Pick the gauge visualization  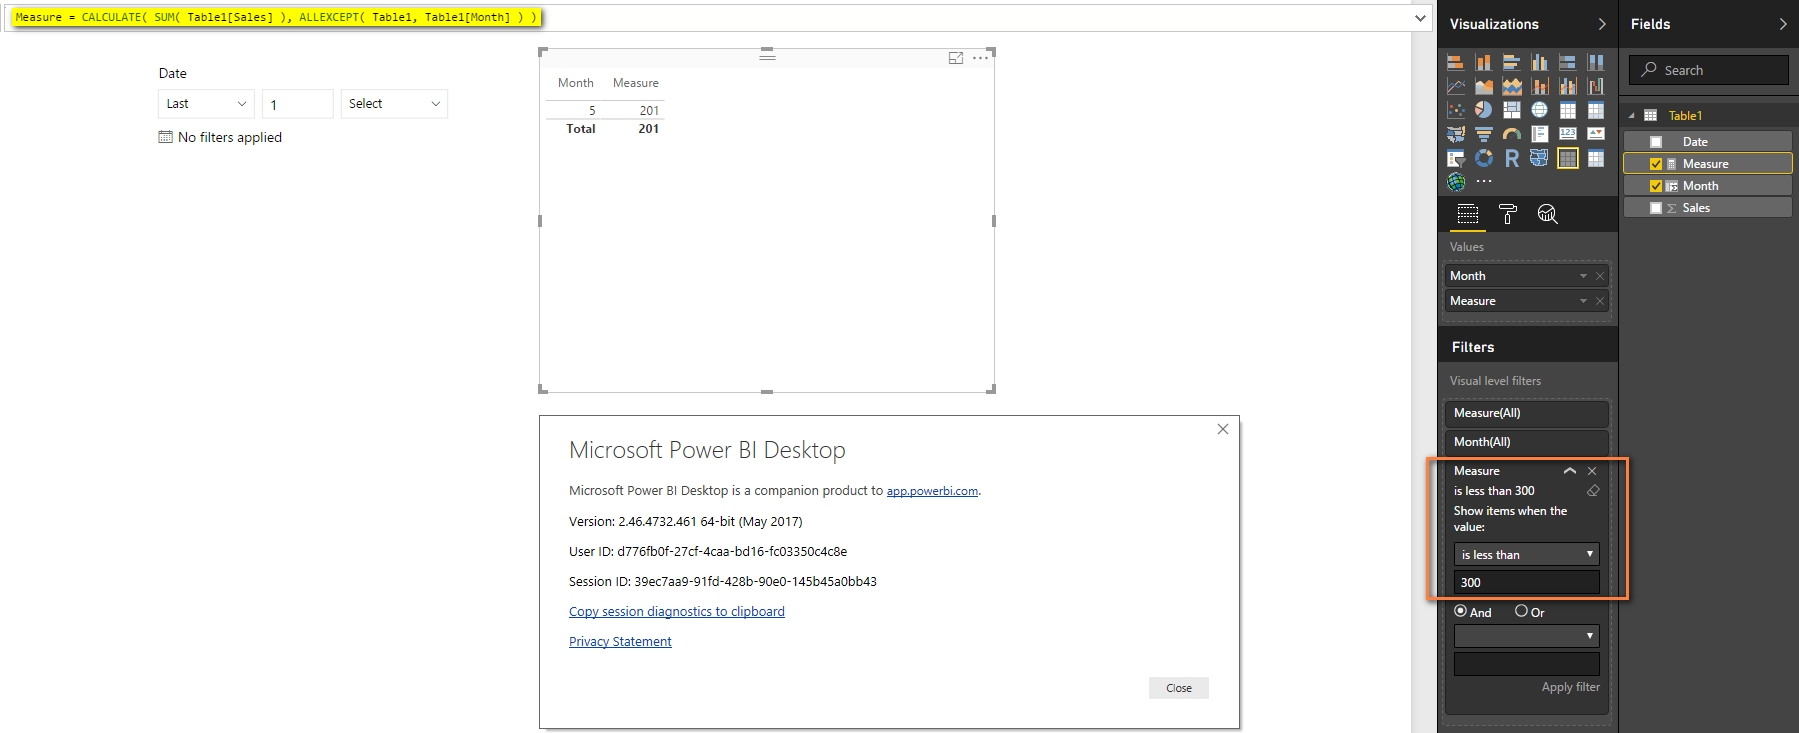(x=1511, y=134)
